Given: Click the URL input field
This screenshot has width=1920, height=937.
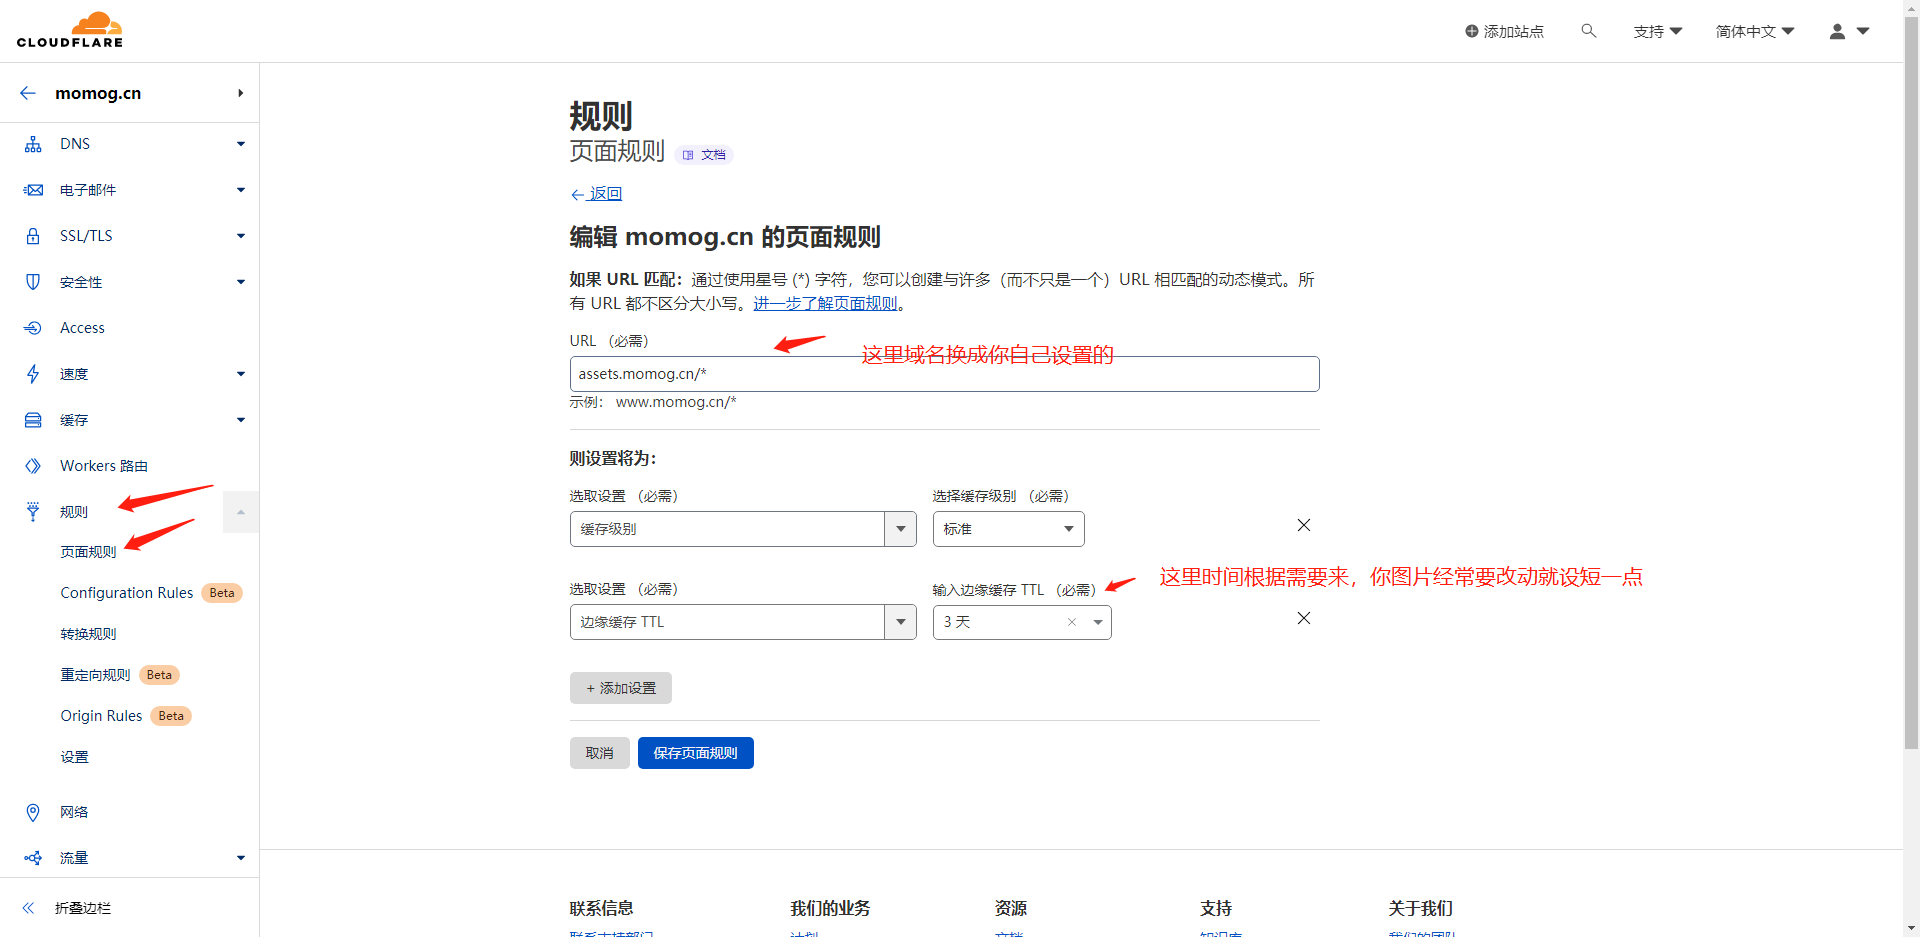Looking at the screenshot, I should click(943, 374).
